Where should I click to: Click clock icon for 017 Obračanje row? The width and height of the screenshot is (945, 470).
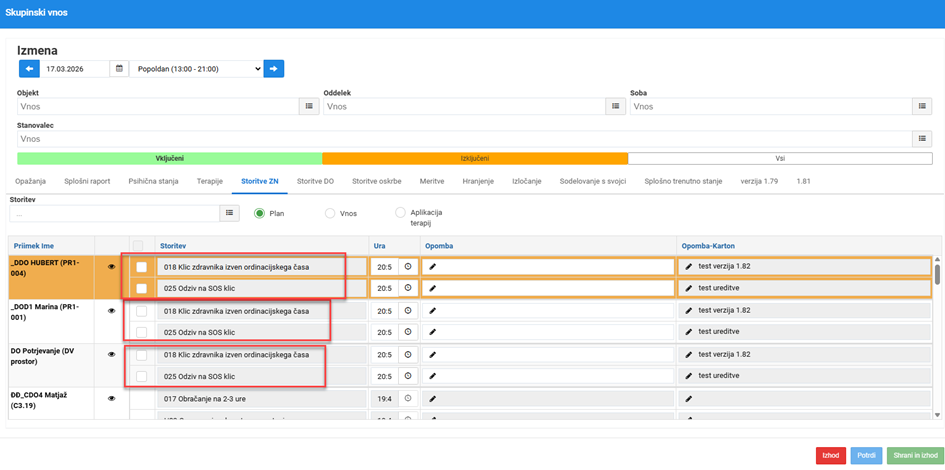tap(408, 398)
